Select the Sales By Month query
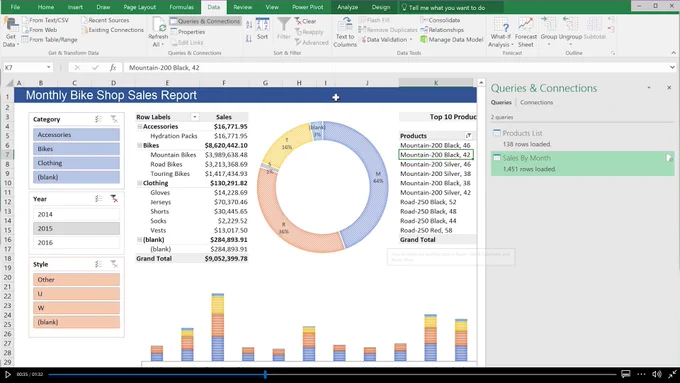Screen dimensions: 680x383 pyautogui.click(x=582, y=163)
